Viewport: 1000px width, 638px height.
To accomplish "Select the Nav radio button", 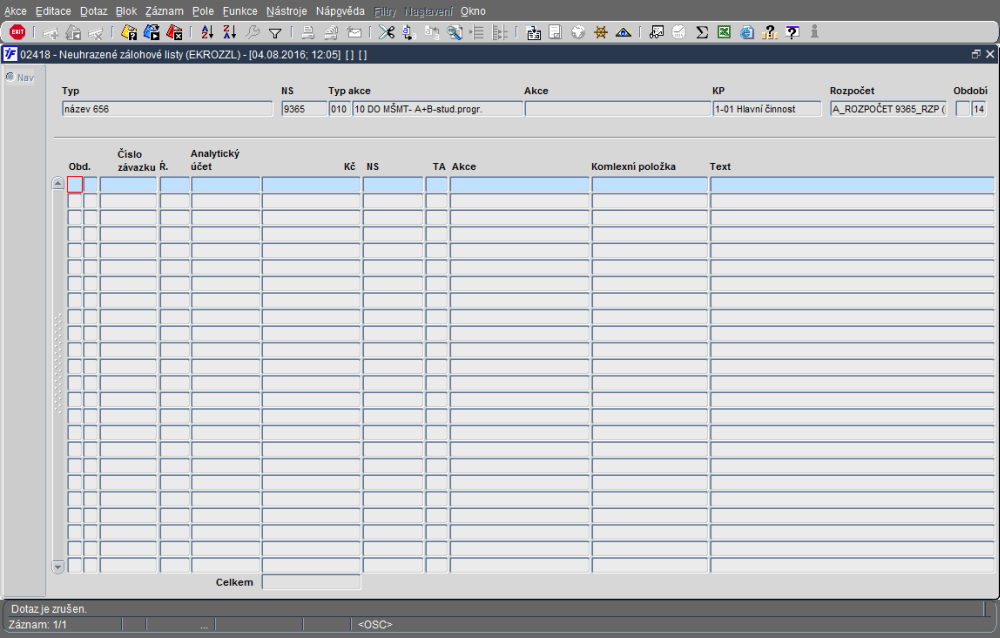I will click(x=10, y=77).
